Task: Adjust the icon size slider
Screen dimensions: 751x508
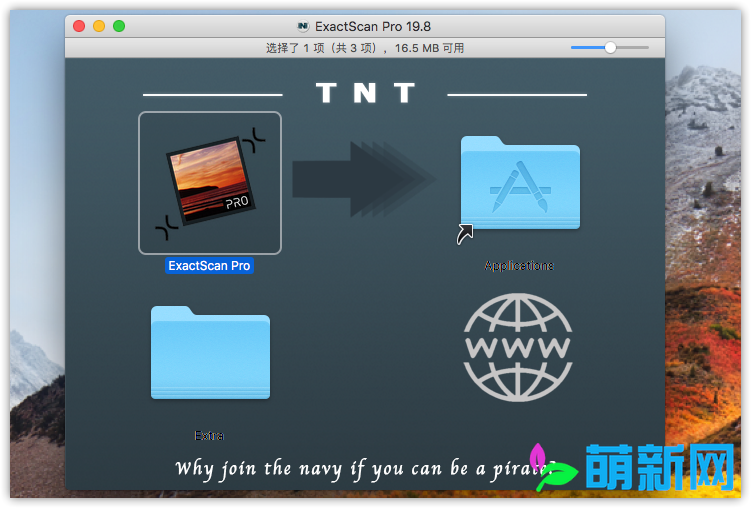Action: click(610, 48)
